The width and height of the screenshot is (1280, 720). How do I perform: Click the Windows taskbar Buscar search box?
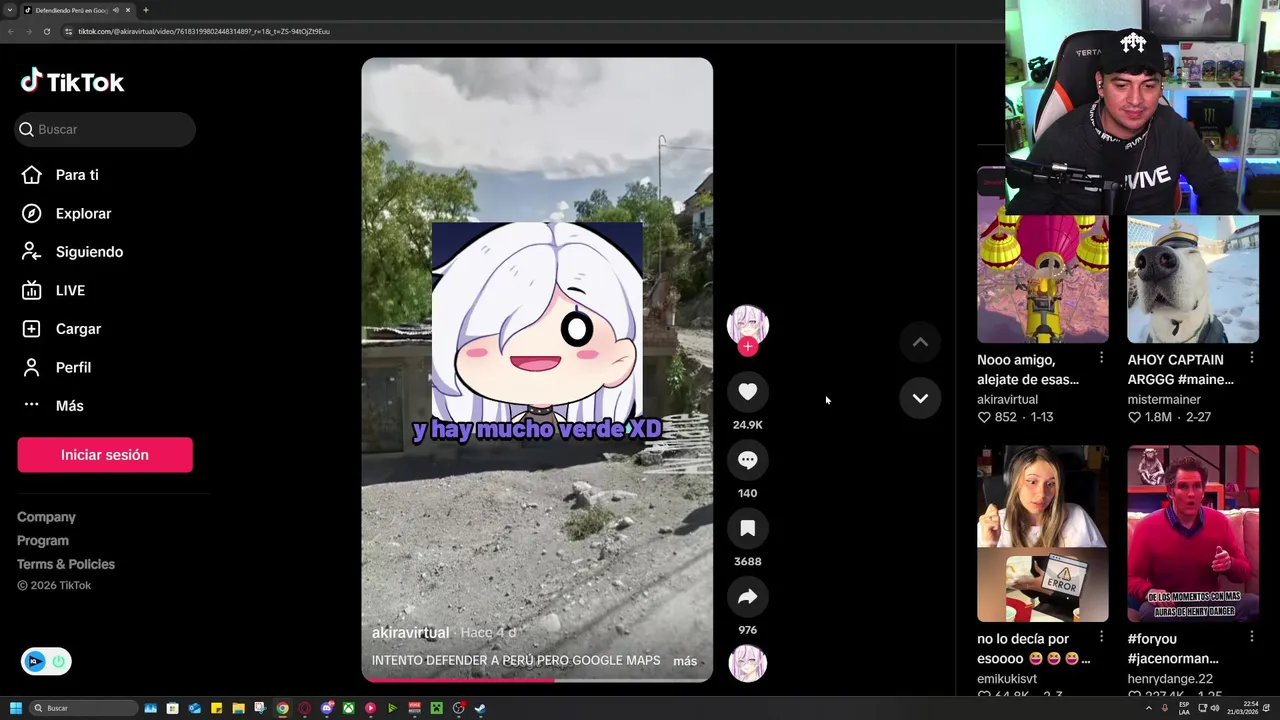tap(84, 708)
